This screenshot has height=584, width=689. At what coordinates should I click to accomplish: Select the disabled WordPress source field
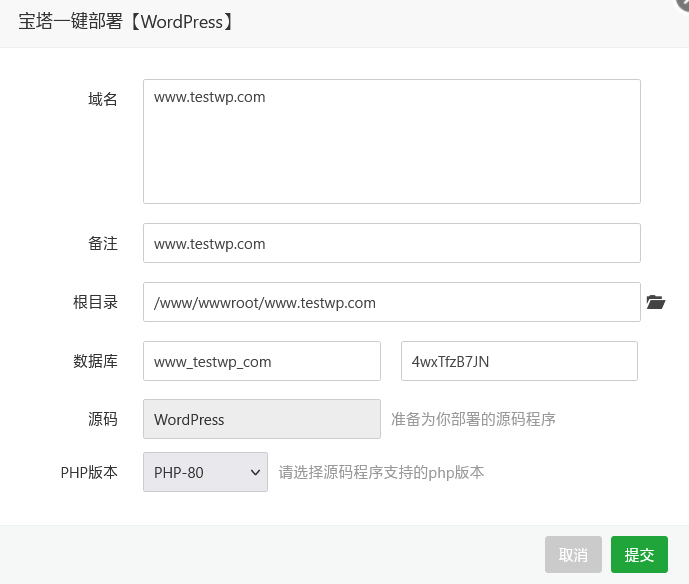click(262, 419)
